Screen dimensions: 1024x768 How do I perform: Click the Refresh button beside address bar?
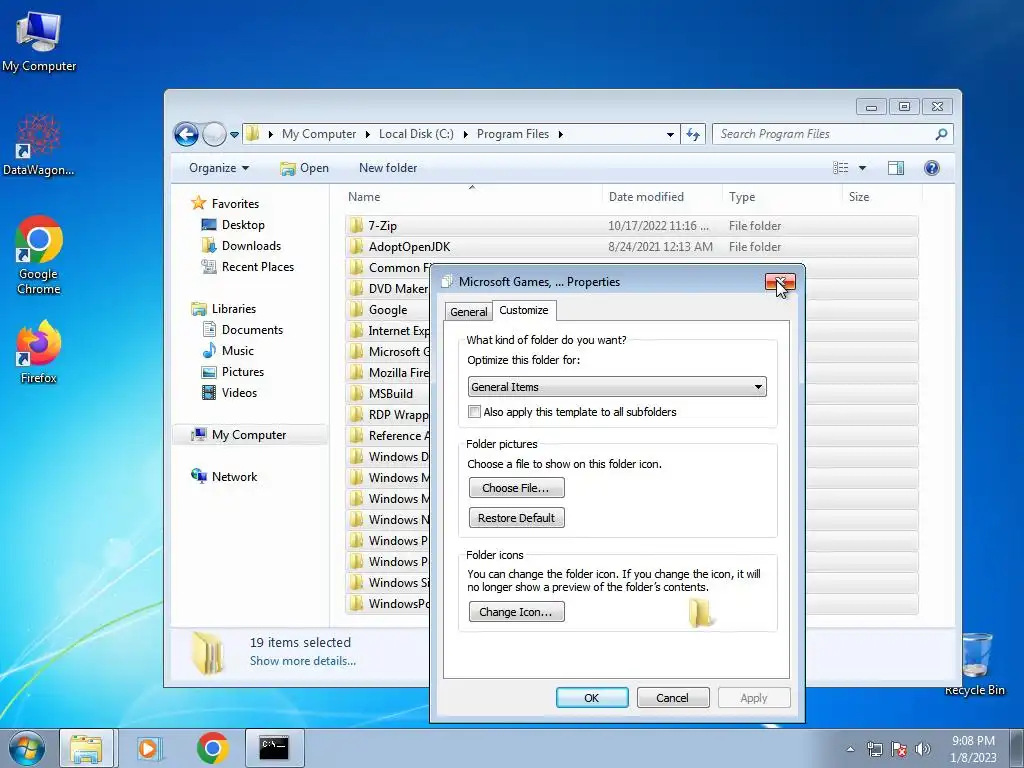click(x=693, y=135)
